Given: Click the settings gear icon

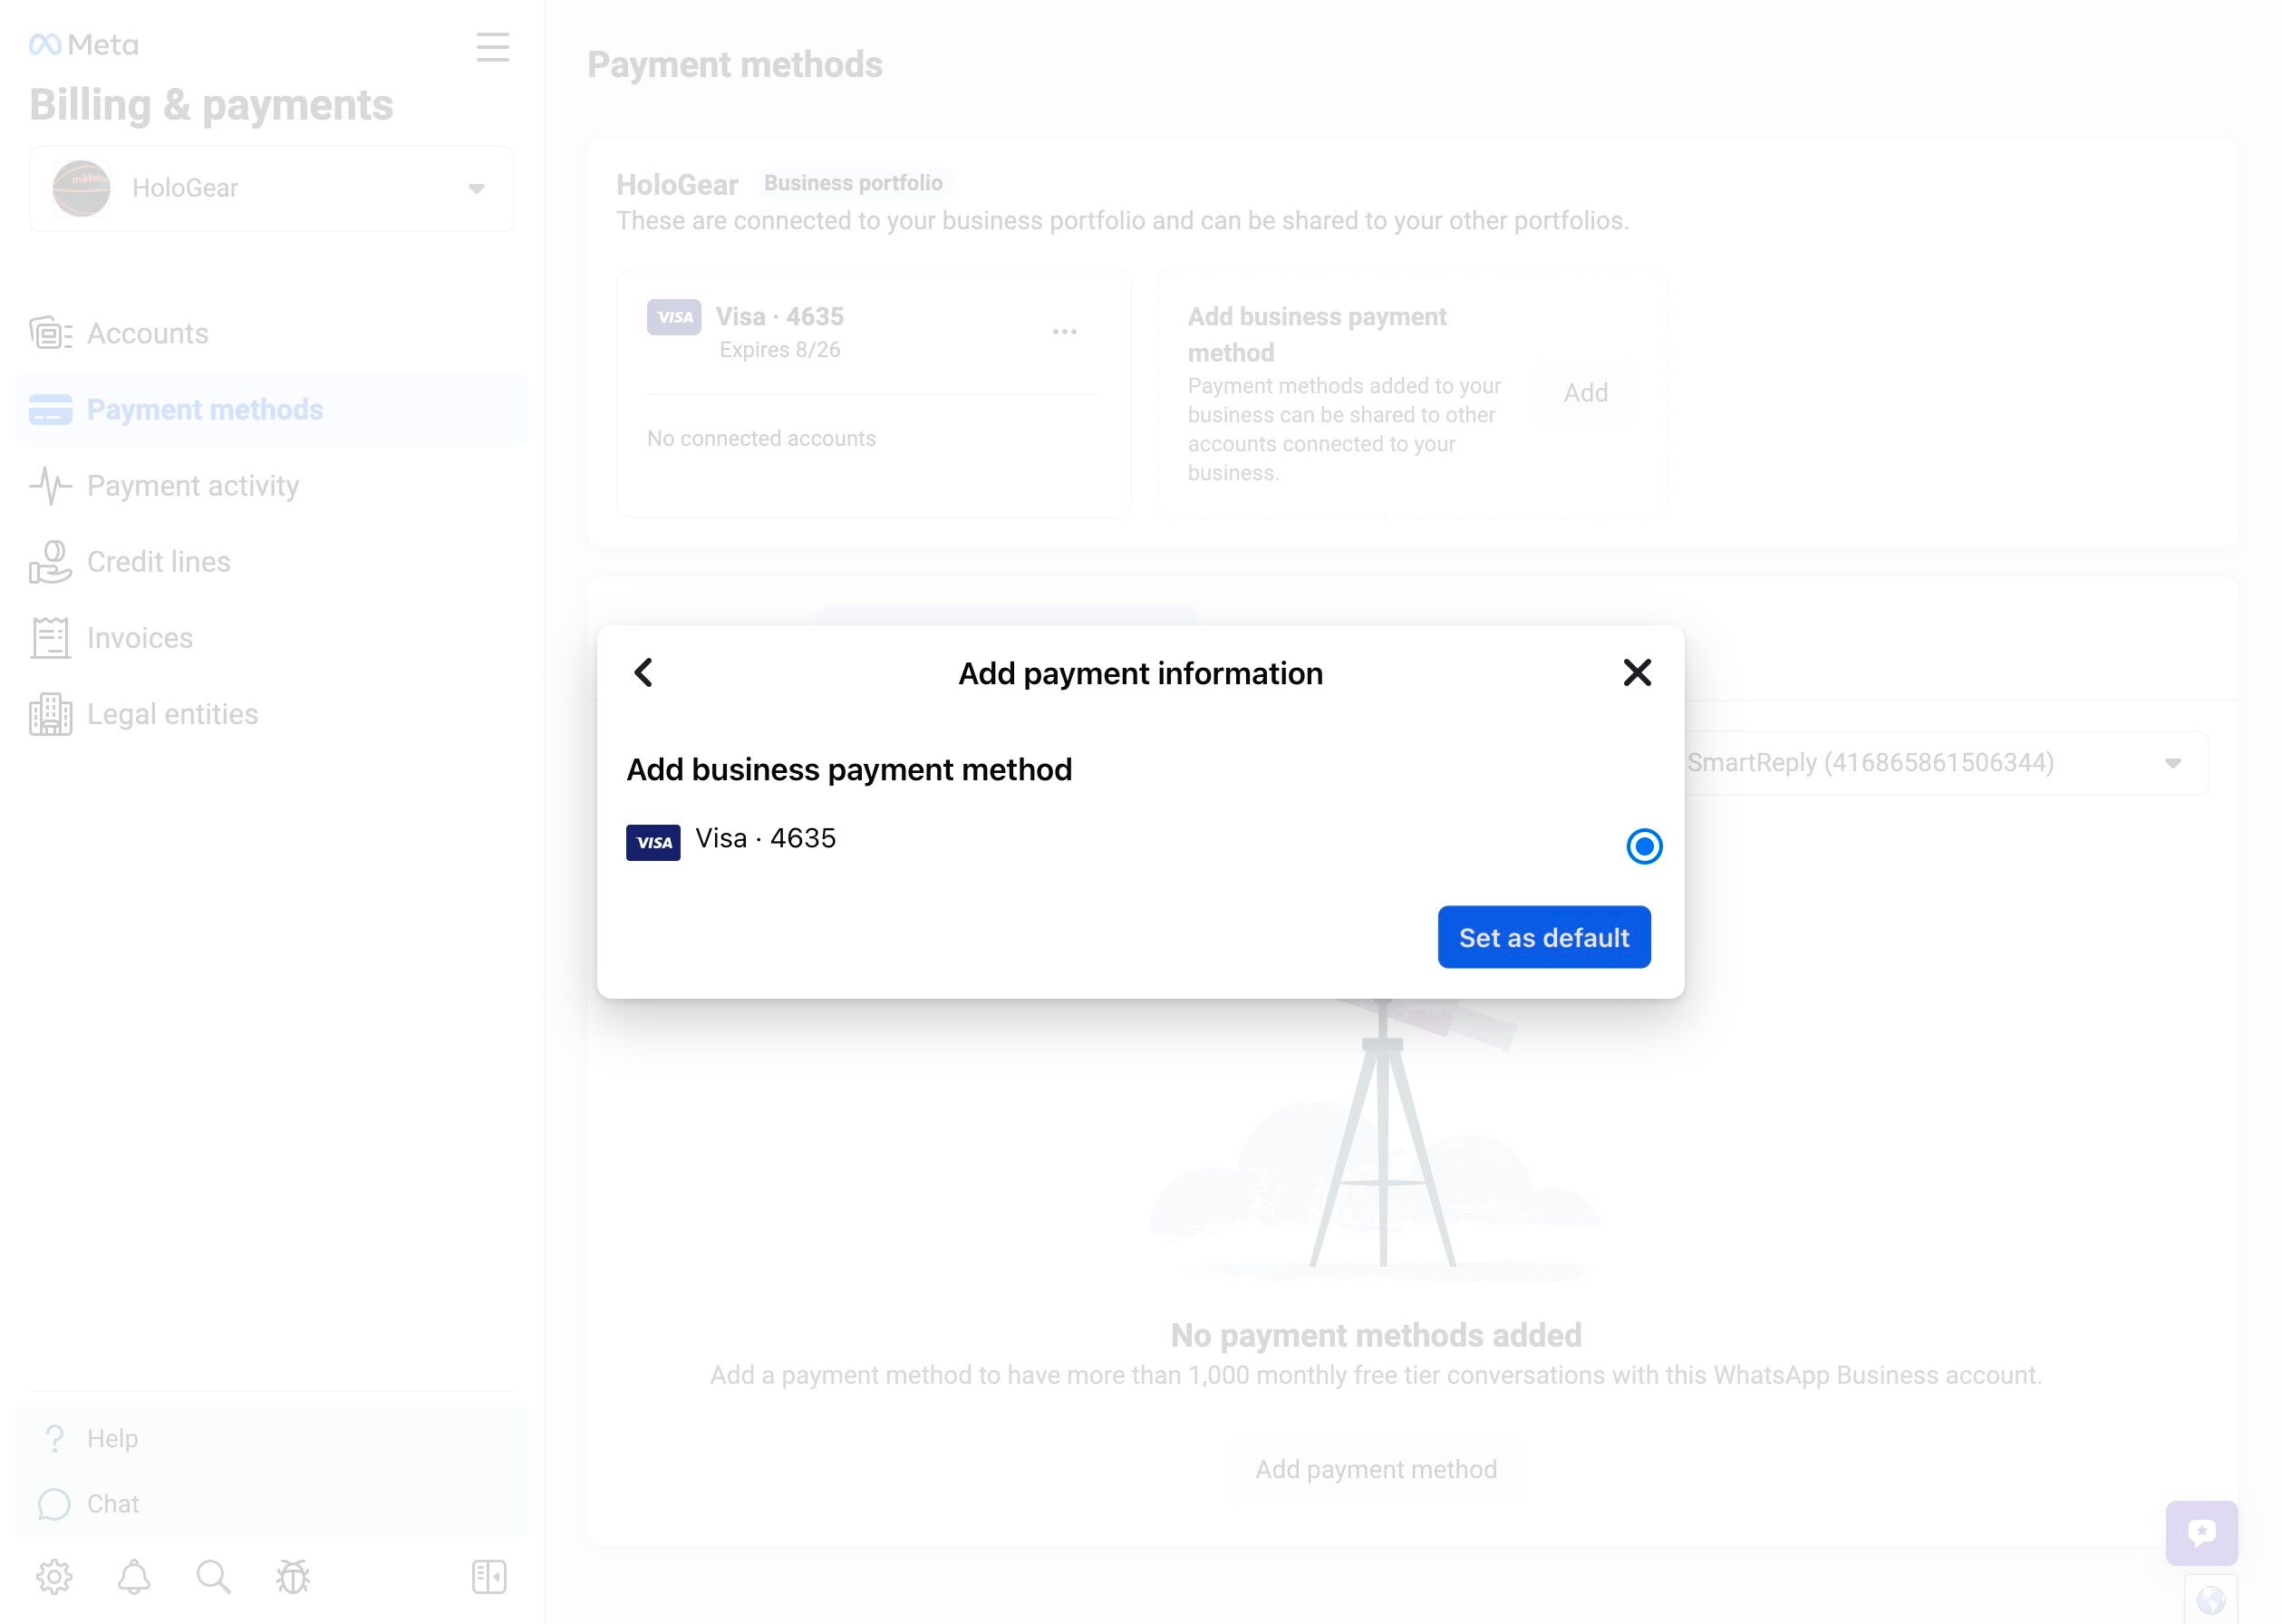Looking at the screenshot, I should [54, 1577].
